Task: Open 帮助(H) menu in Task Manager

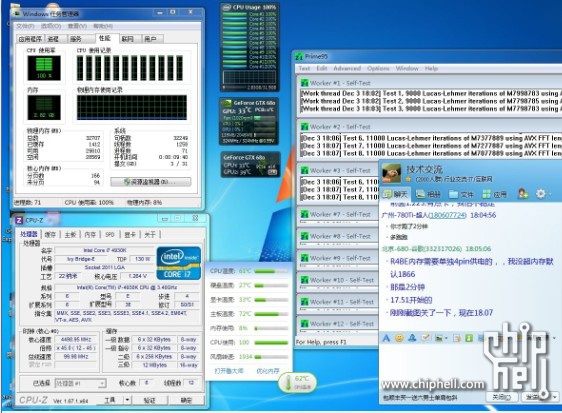Action: tap(103, 26)
